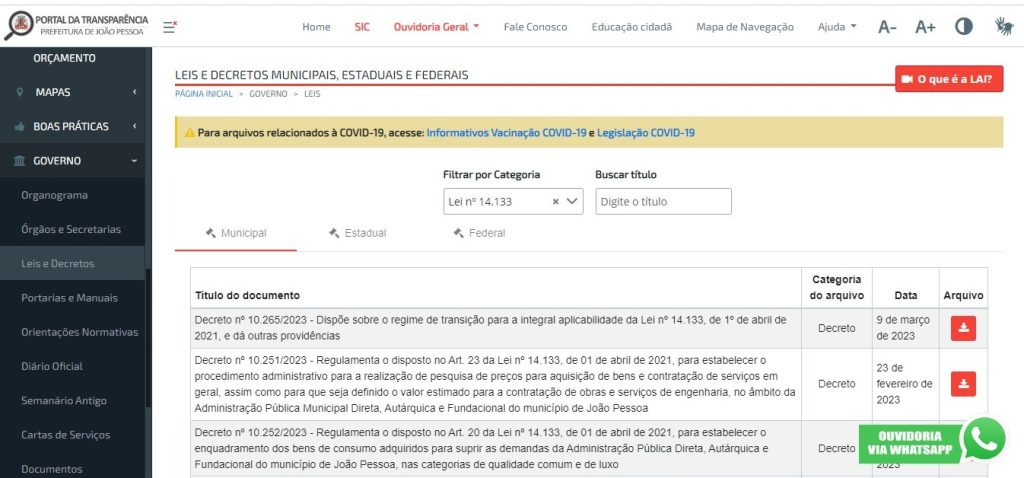Screen dimensions: 1024x478
Task: Open Mapa de Navegação page
Action: [x=745, y=27]
